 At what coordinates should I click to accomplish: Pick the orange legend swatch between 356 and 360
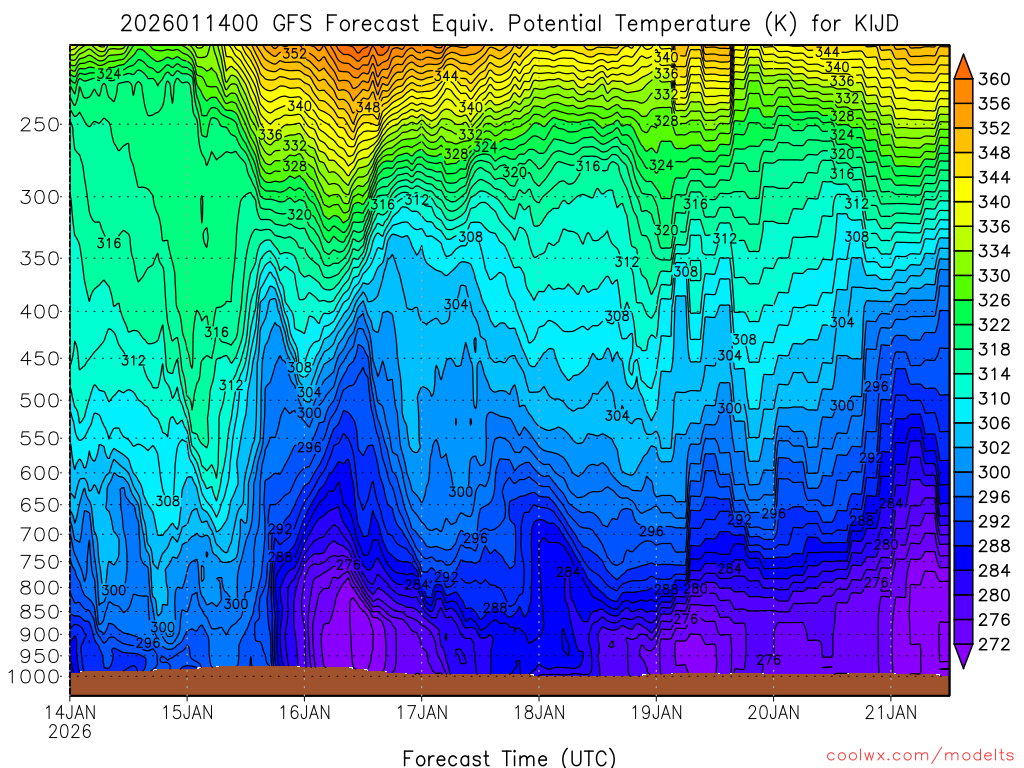point(963,91)
